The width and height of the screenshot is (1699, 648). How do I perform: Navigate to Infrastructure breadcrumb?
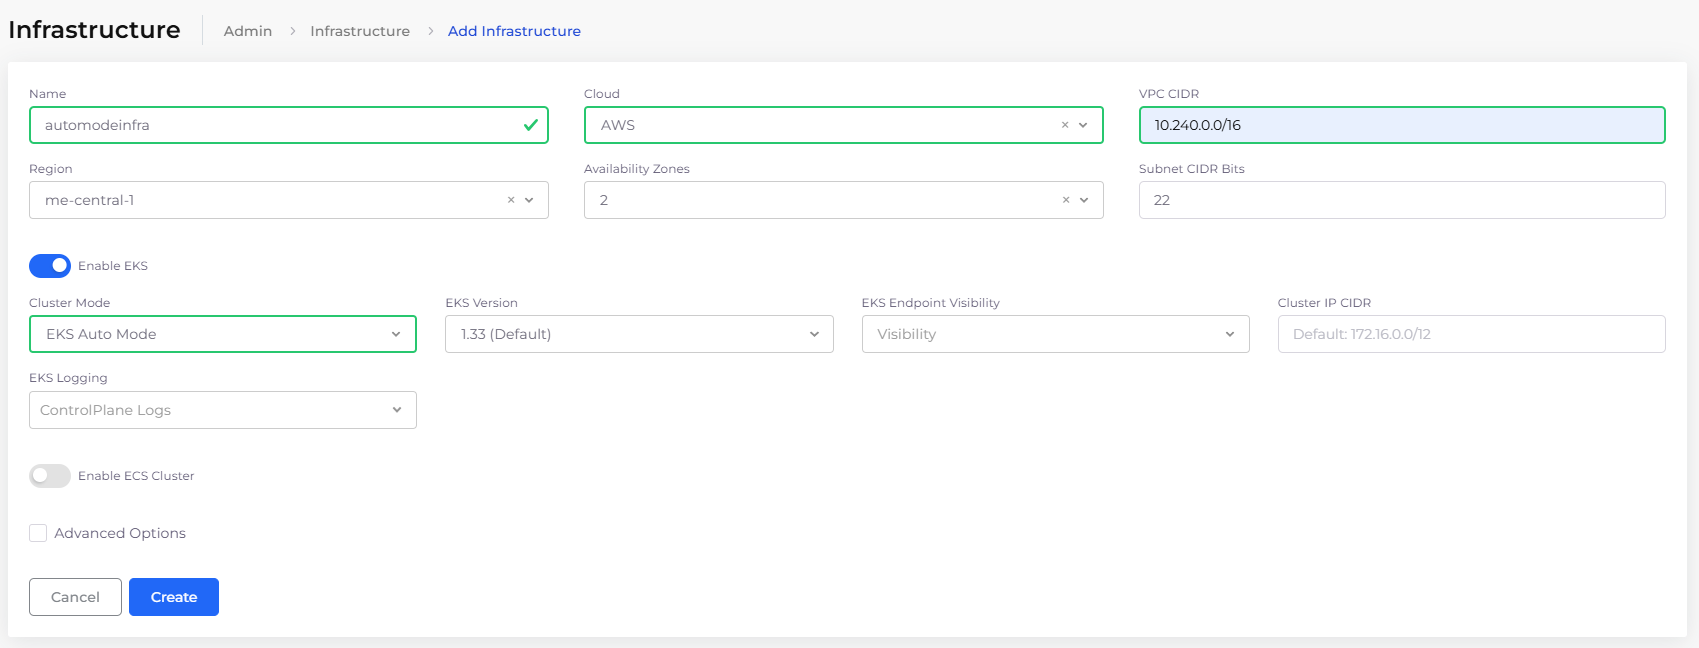coord(360,31)
